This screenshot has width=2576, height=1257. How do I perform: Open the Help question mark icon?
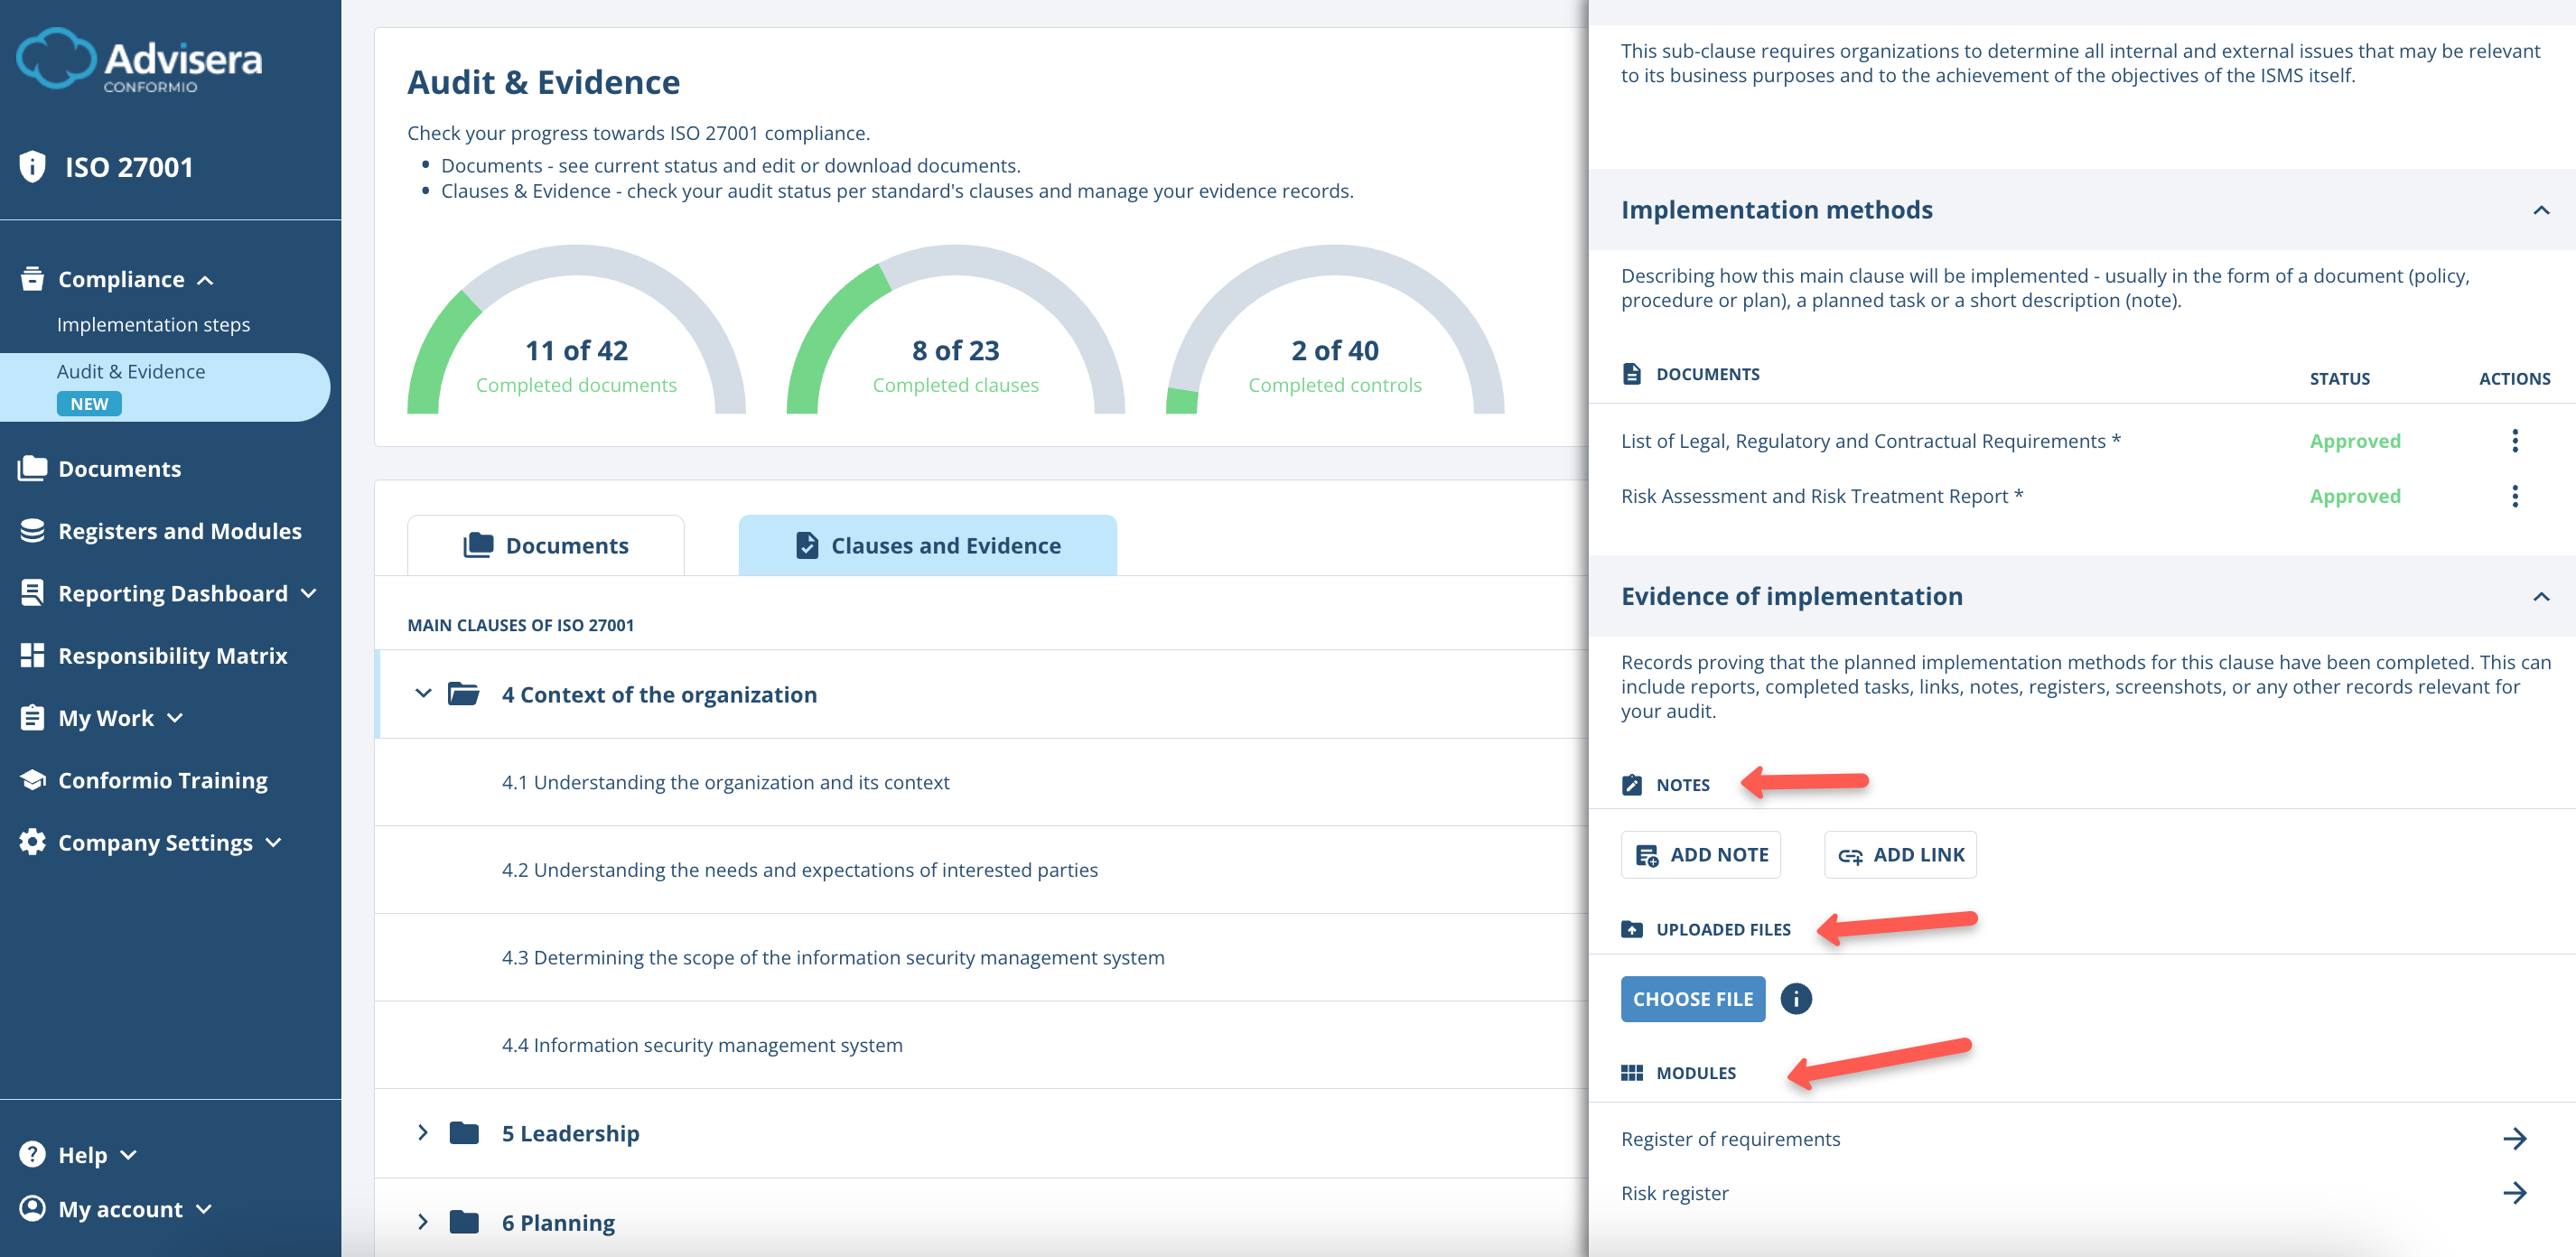(32, 1154)
